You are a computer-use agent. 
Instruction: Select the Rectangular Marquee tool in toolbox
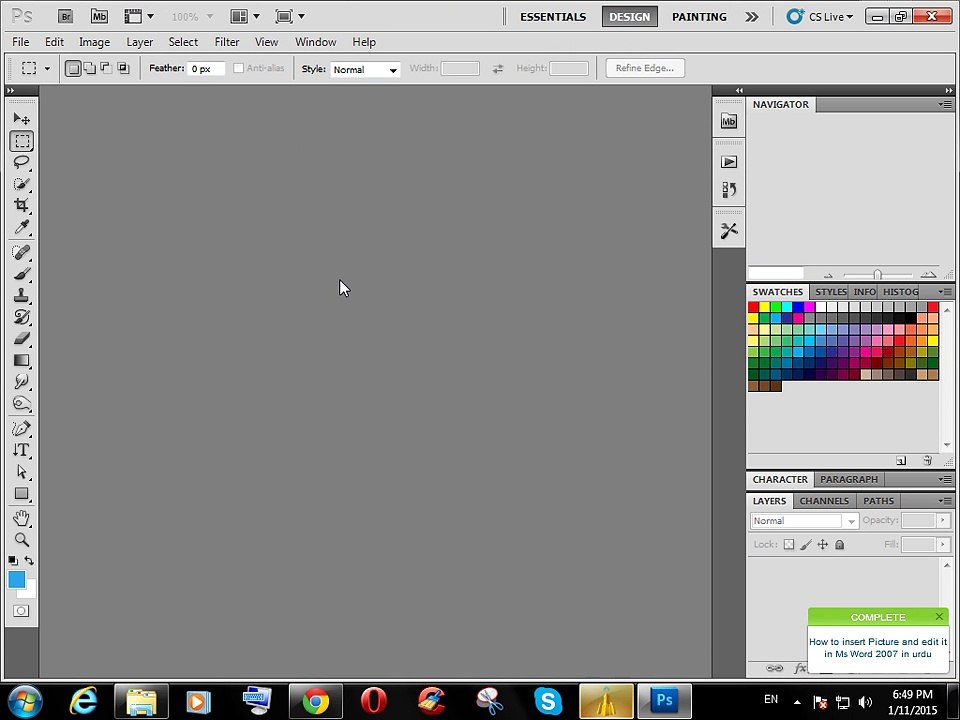pyautogui.click(x=21, y=141)
